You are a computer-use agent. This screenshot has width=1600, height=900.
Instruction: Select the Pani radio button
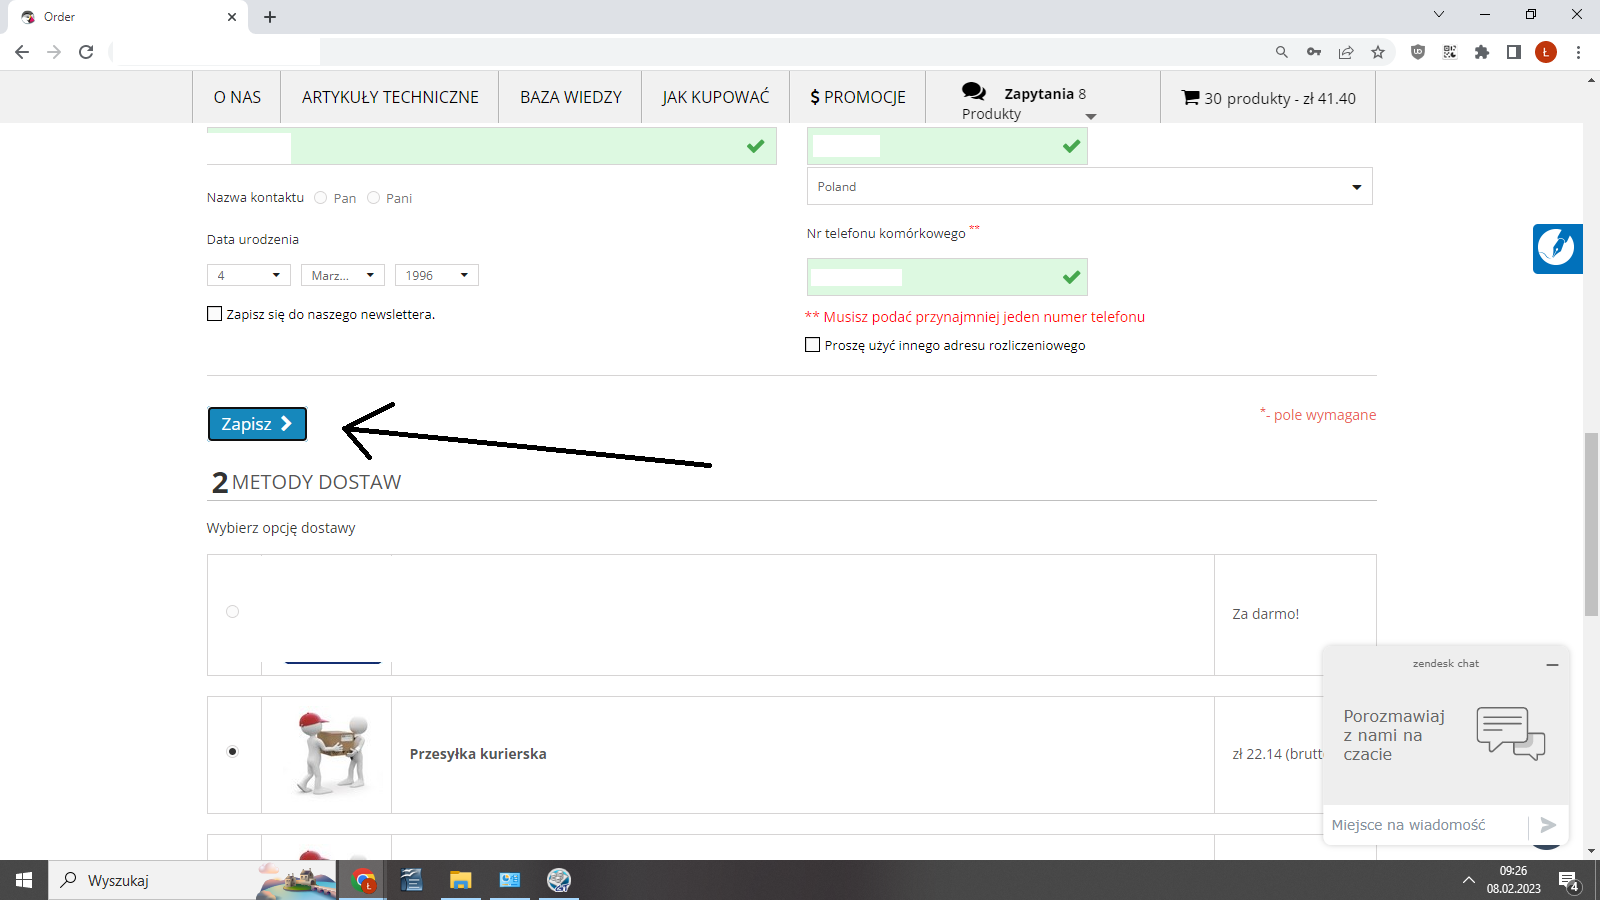click(374, 198)
